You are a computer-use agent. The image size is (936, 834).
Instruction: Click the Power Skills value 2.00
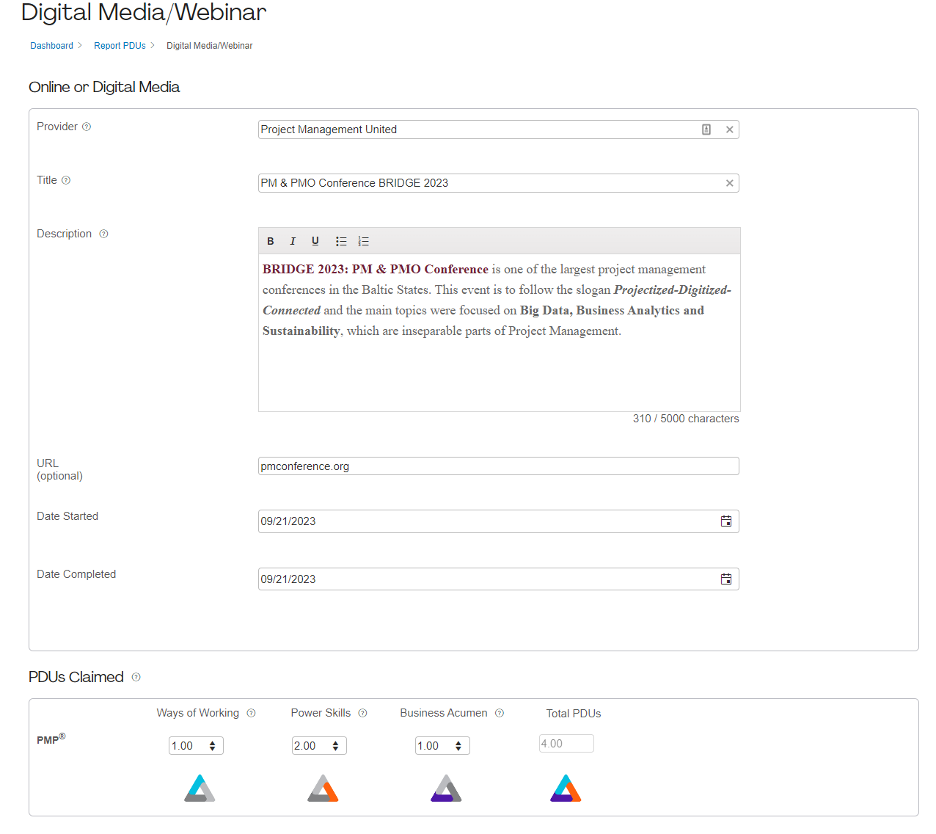[305, 746]
